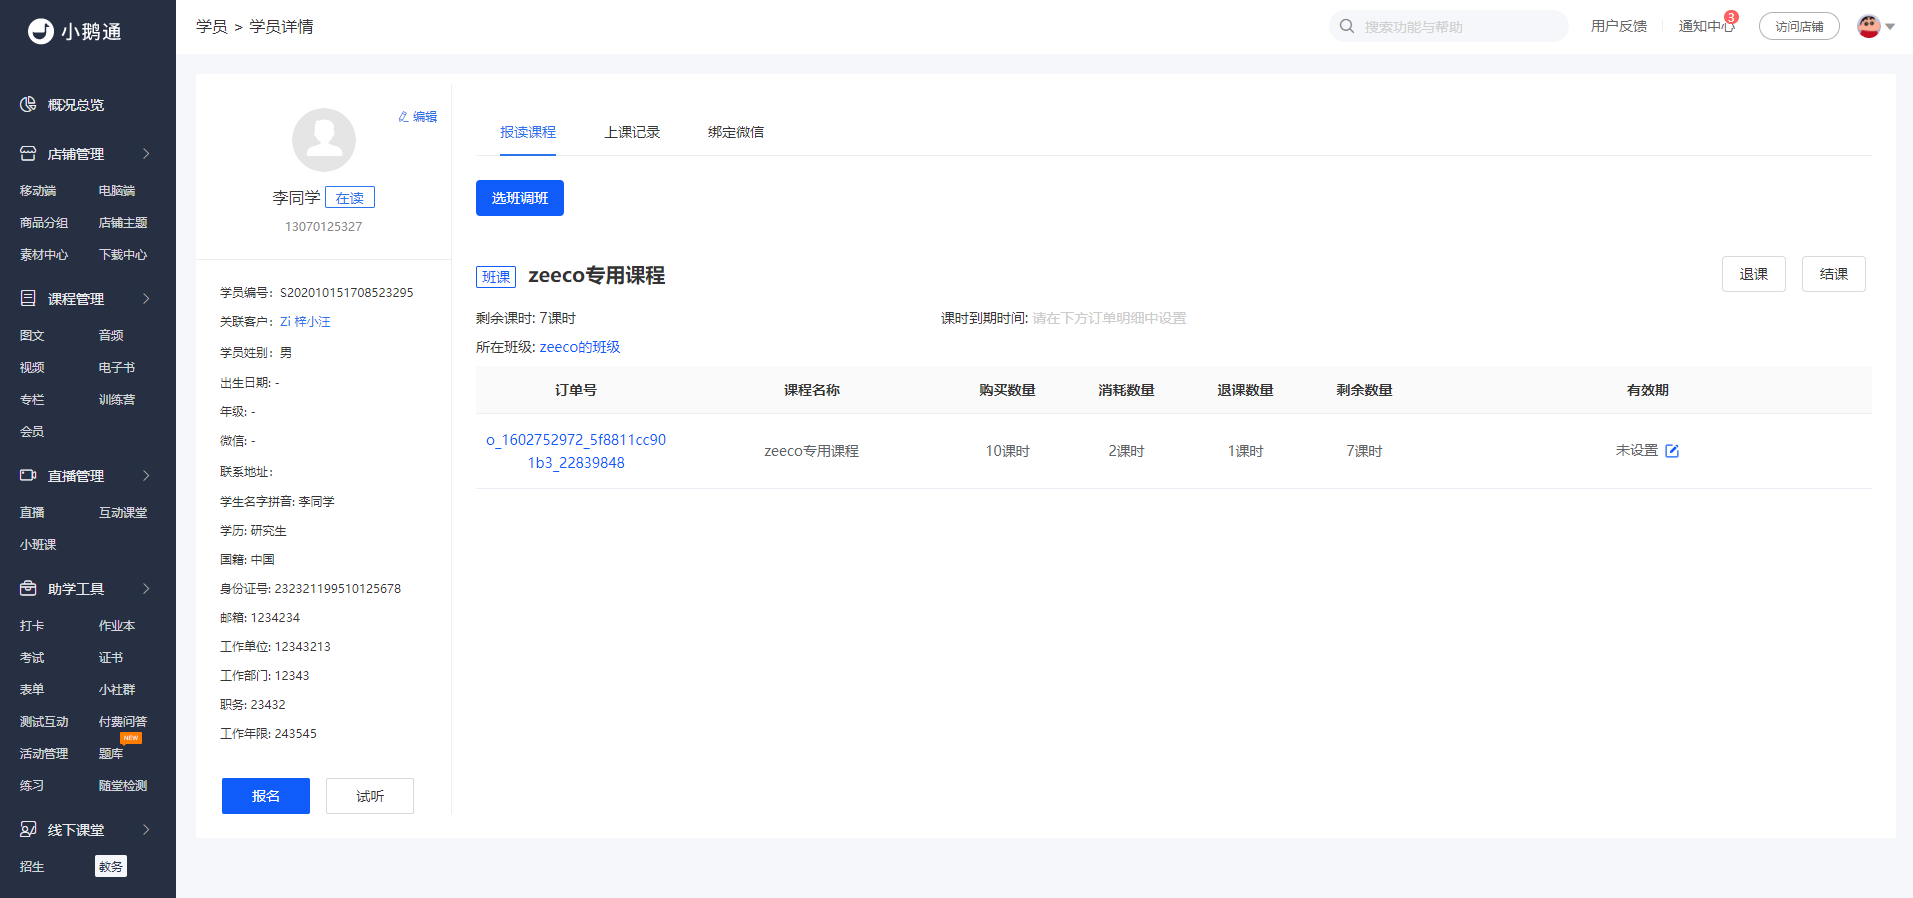Open 付费问答 menu item
The image size is (1913, 898).
pyautogui.click(x=123, y=721)
